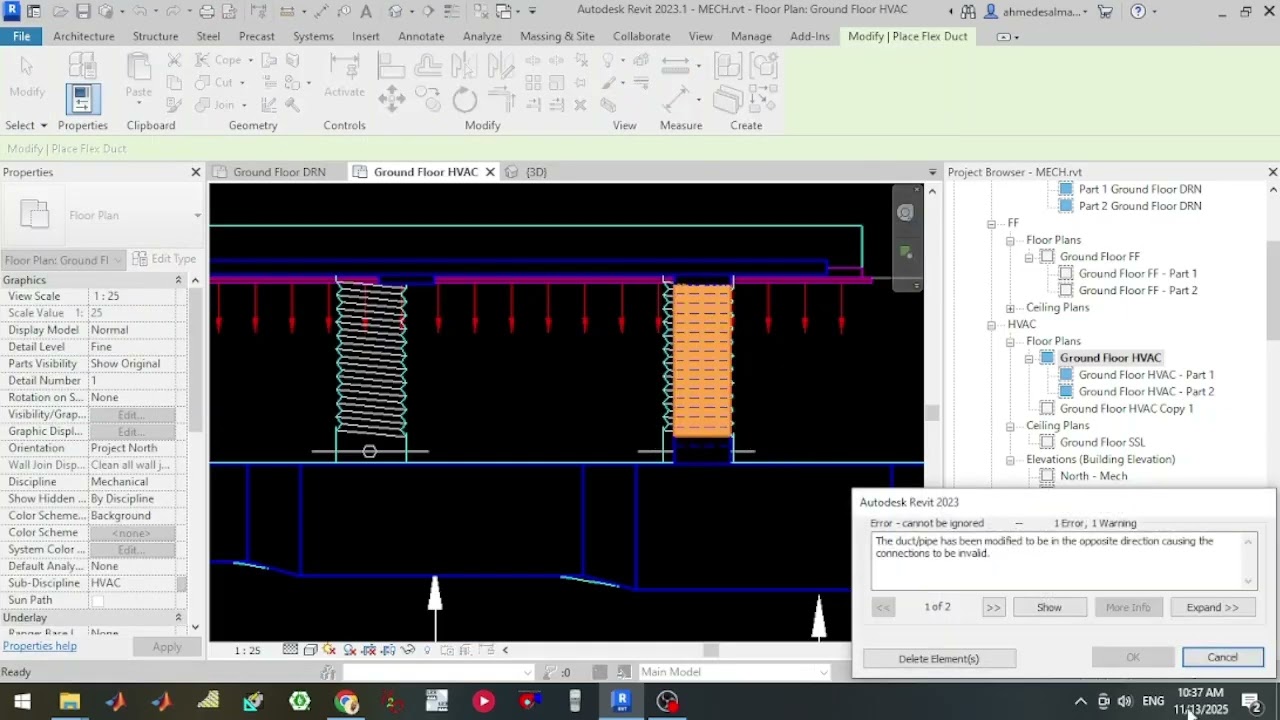
Task: Open Visual Style icon in view control bar
Action: pos(310,650)
